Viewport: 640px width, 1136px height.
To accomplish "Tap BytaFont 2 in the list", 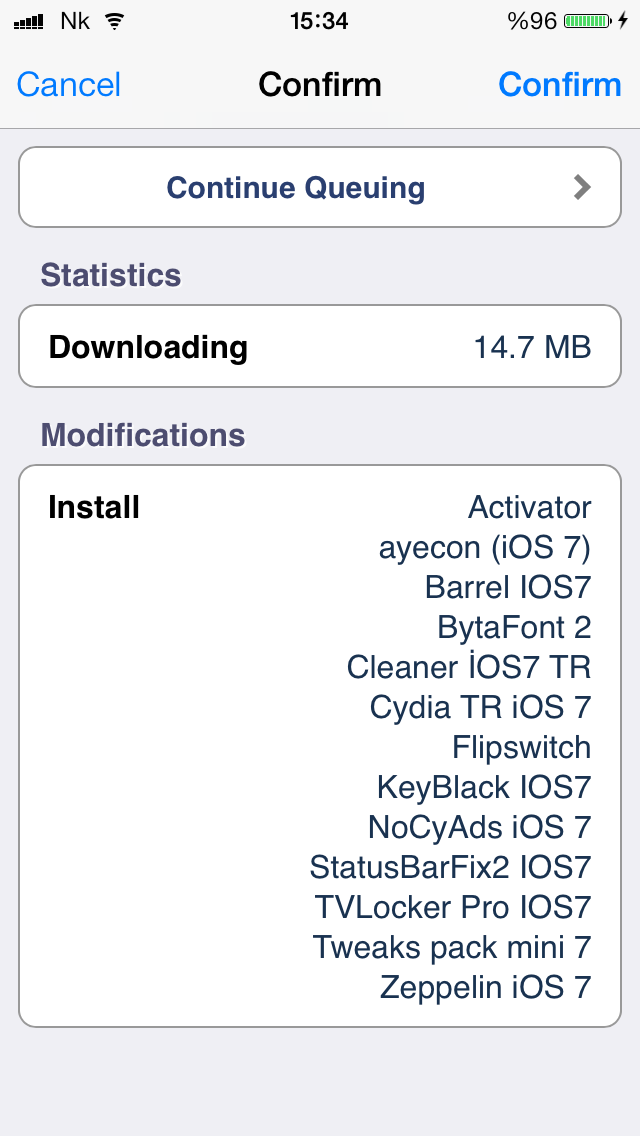I will pyautogui.click(x=514, y=627).
